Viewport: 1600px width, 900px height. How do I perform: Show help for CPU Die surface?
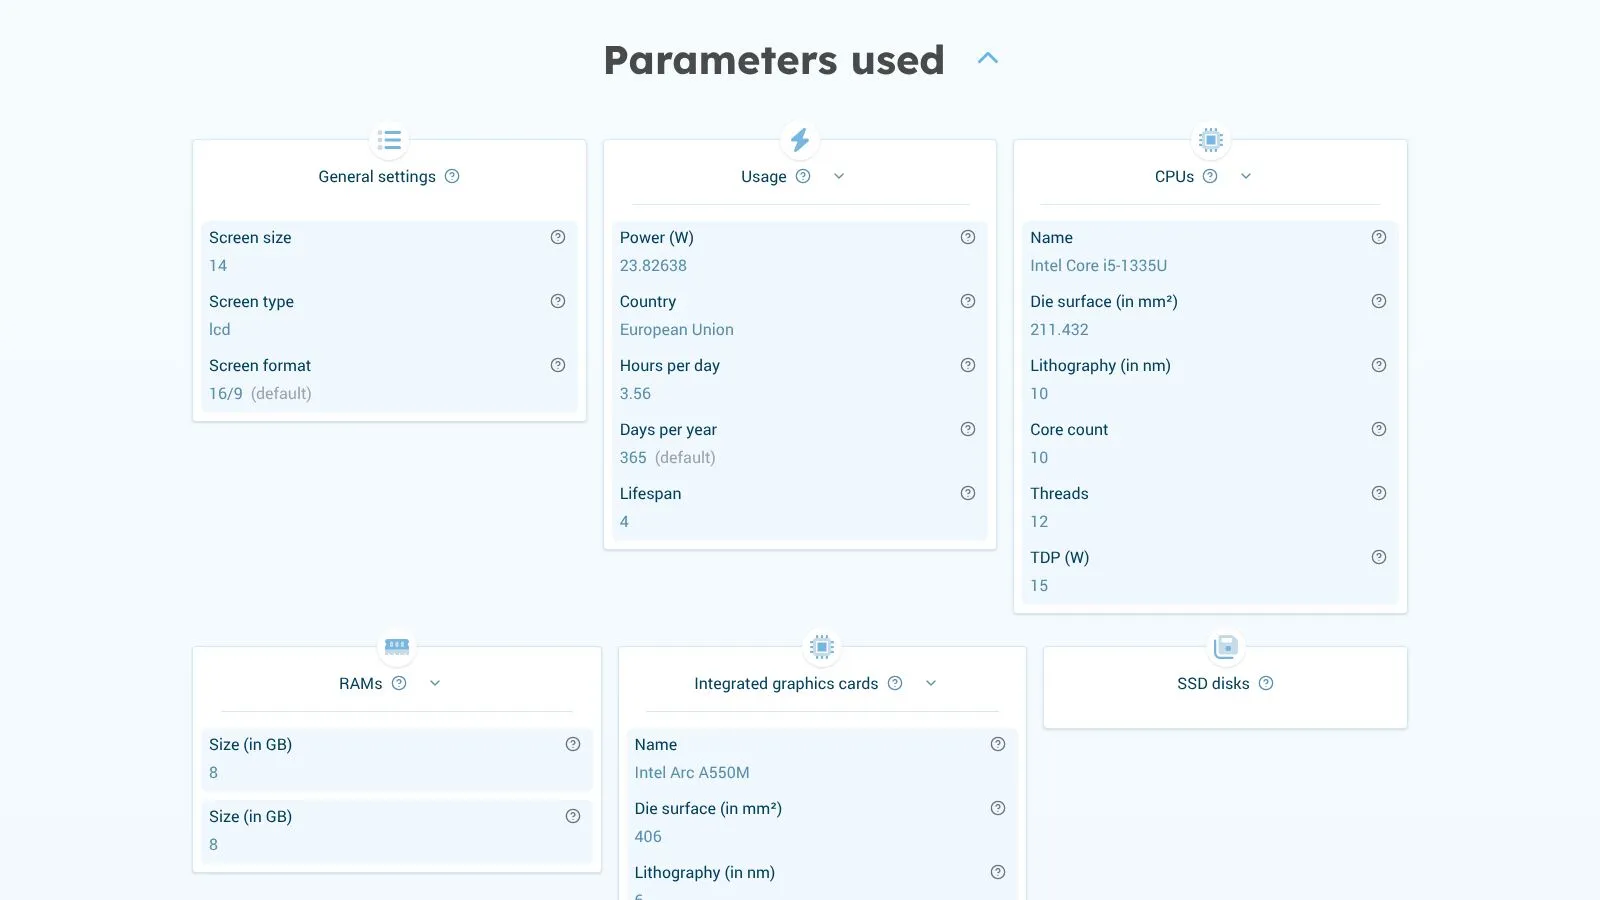pyautogui.click(x=1379, y=301)
